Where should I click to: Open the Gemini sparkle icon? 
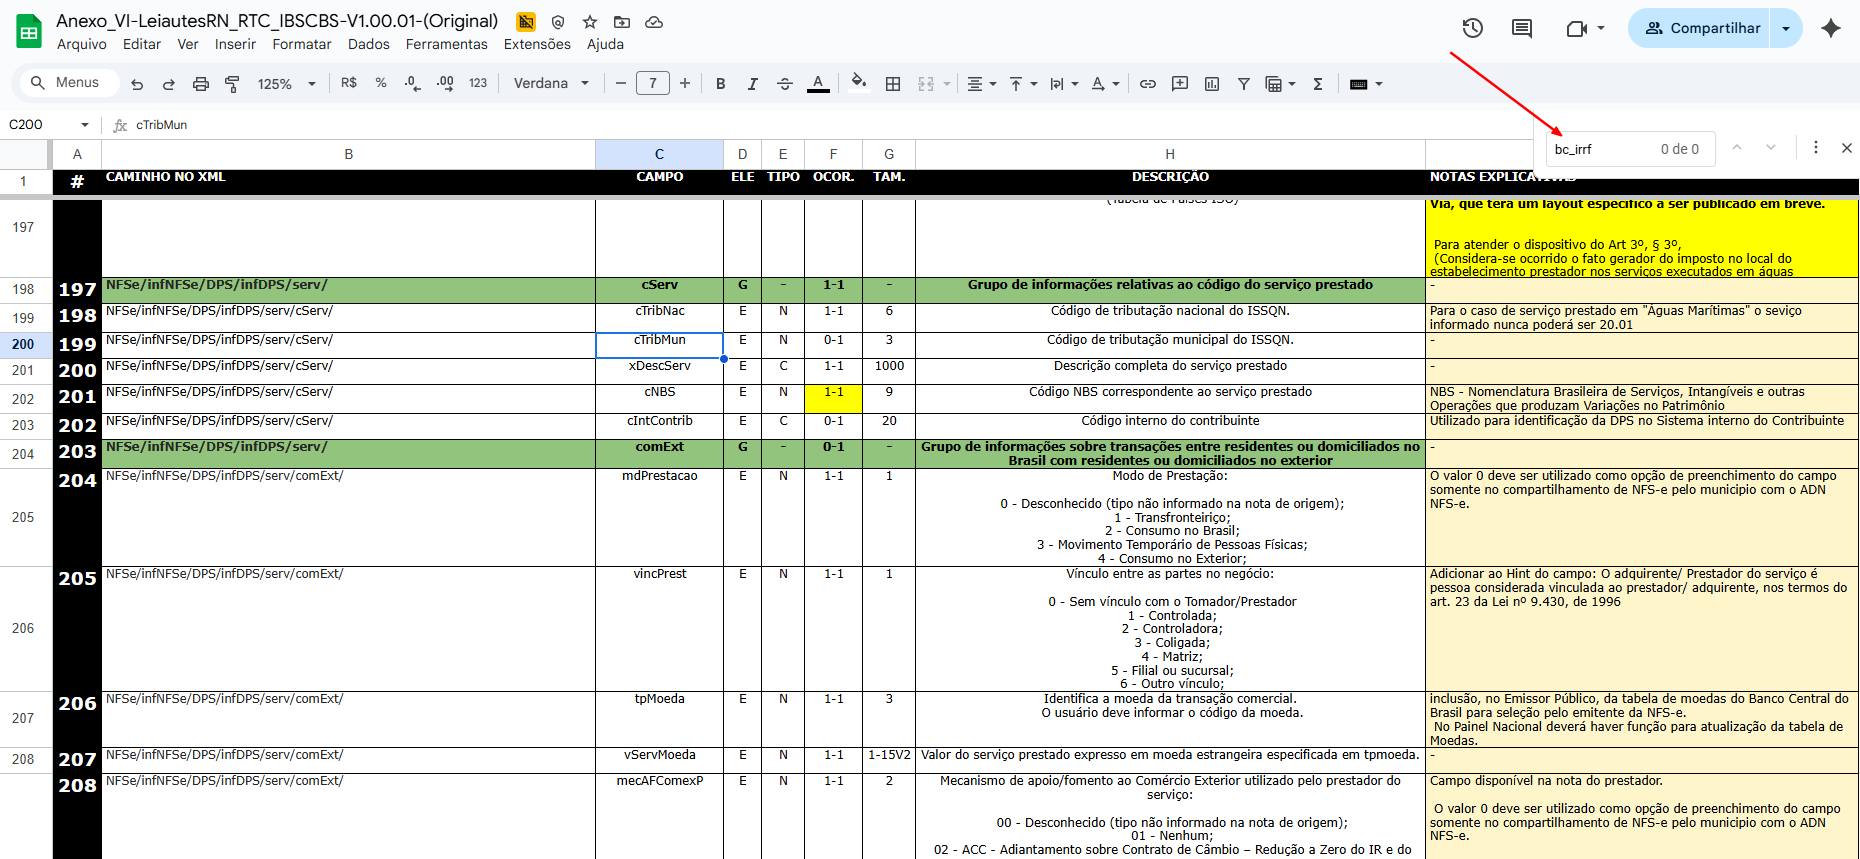[1830, 28]
